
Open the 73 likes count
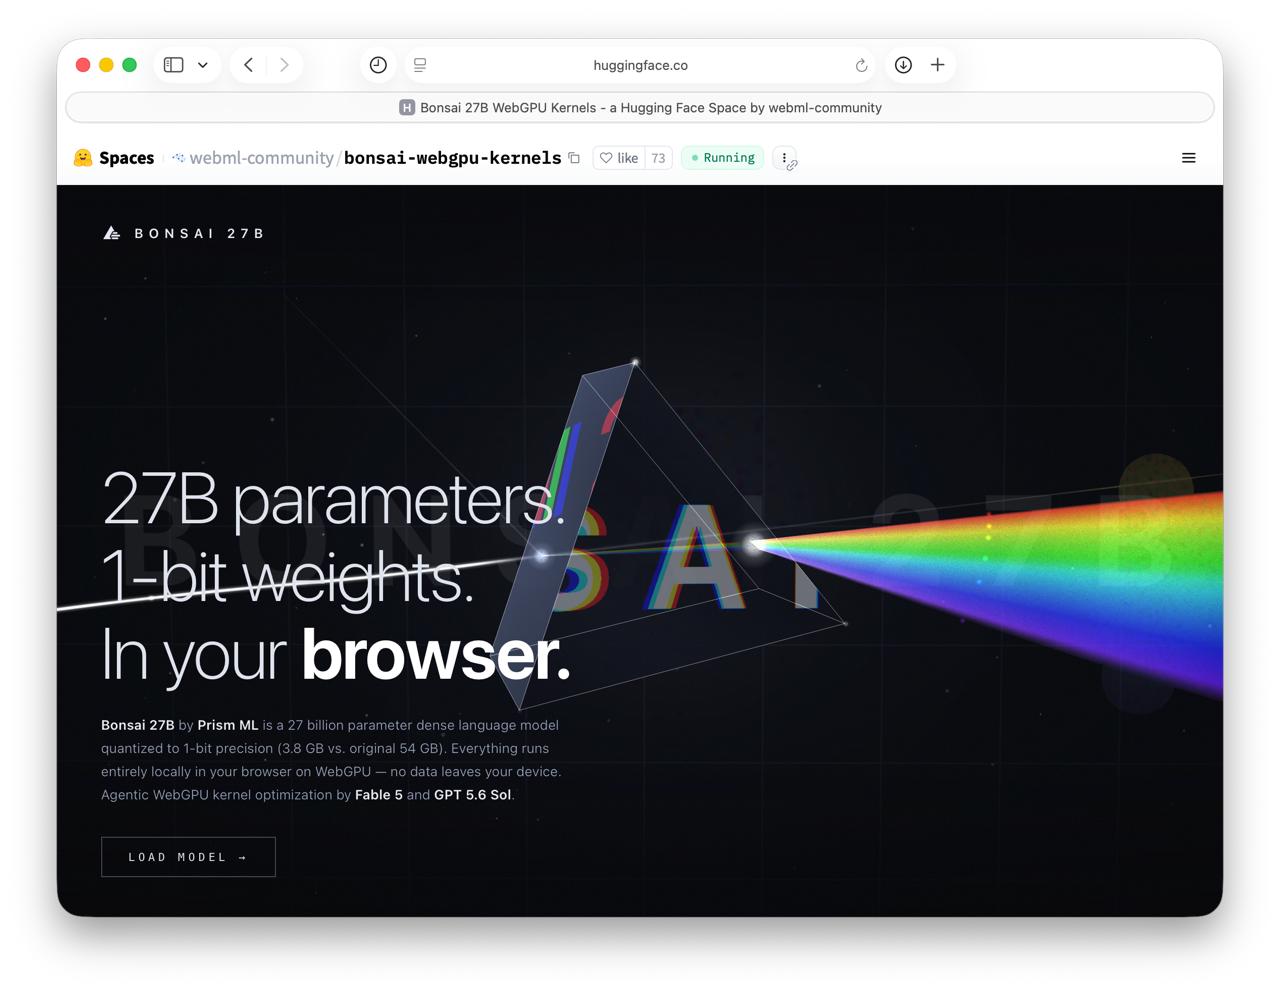point(658,158)
